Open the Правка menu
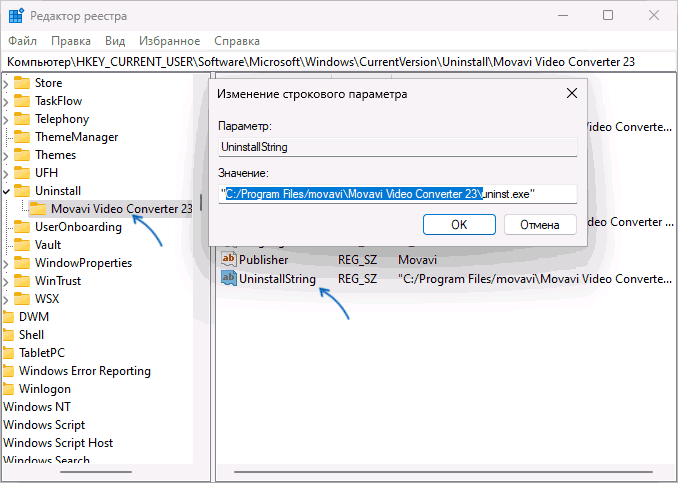This screenshot has height=483, width=678. coord(71,41)
